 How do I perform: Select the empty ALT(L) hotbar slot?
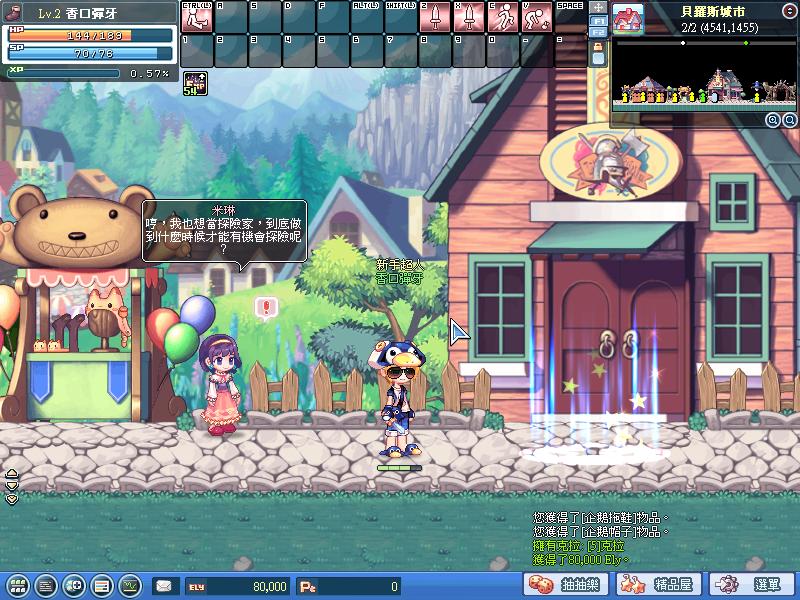(x=367, y=17)
